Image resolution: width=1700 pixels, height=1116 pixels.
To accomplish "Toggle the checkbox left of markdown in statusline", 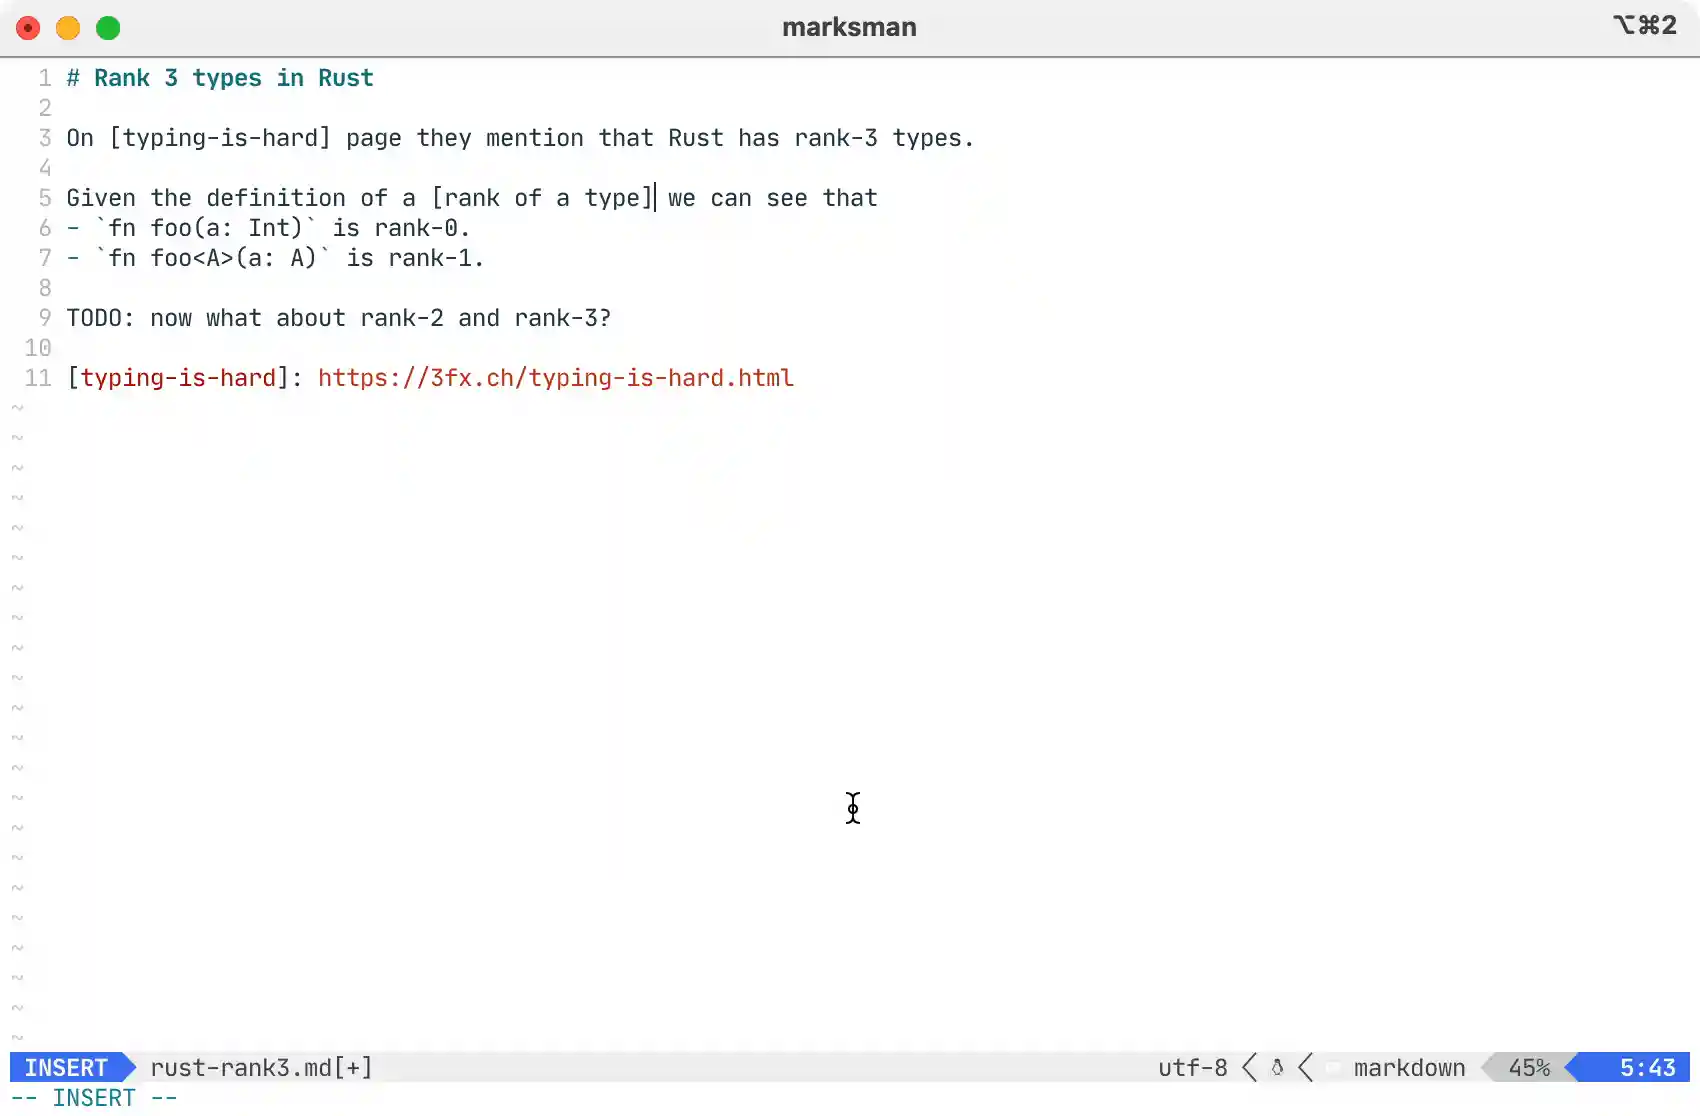I will point(1333,1068).
